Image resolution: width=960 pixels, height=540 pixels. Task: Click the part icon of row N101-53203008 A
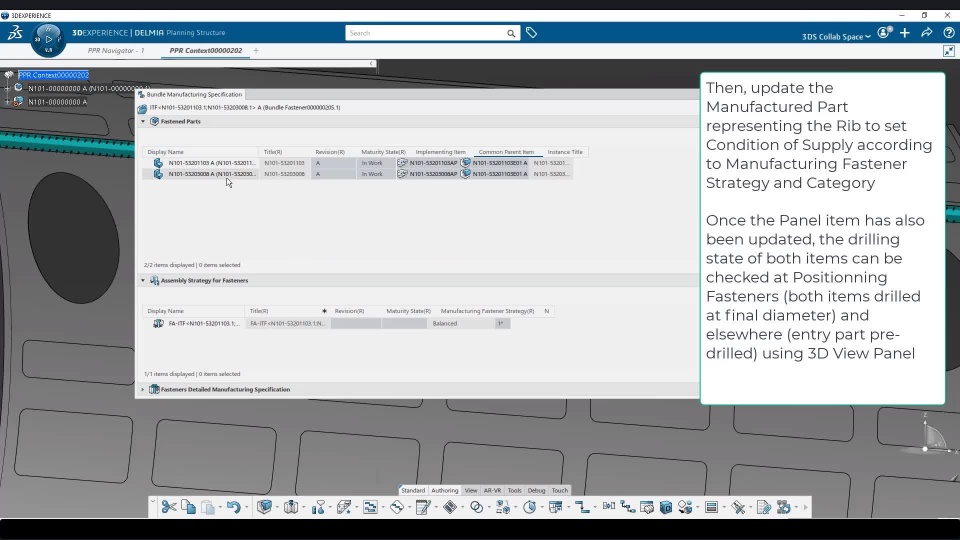[158, 174]
